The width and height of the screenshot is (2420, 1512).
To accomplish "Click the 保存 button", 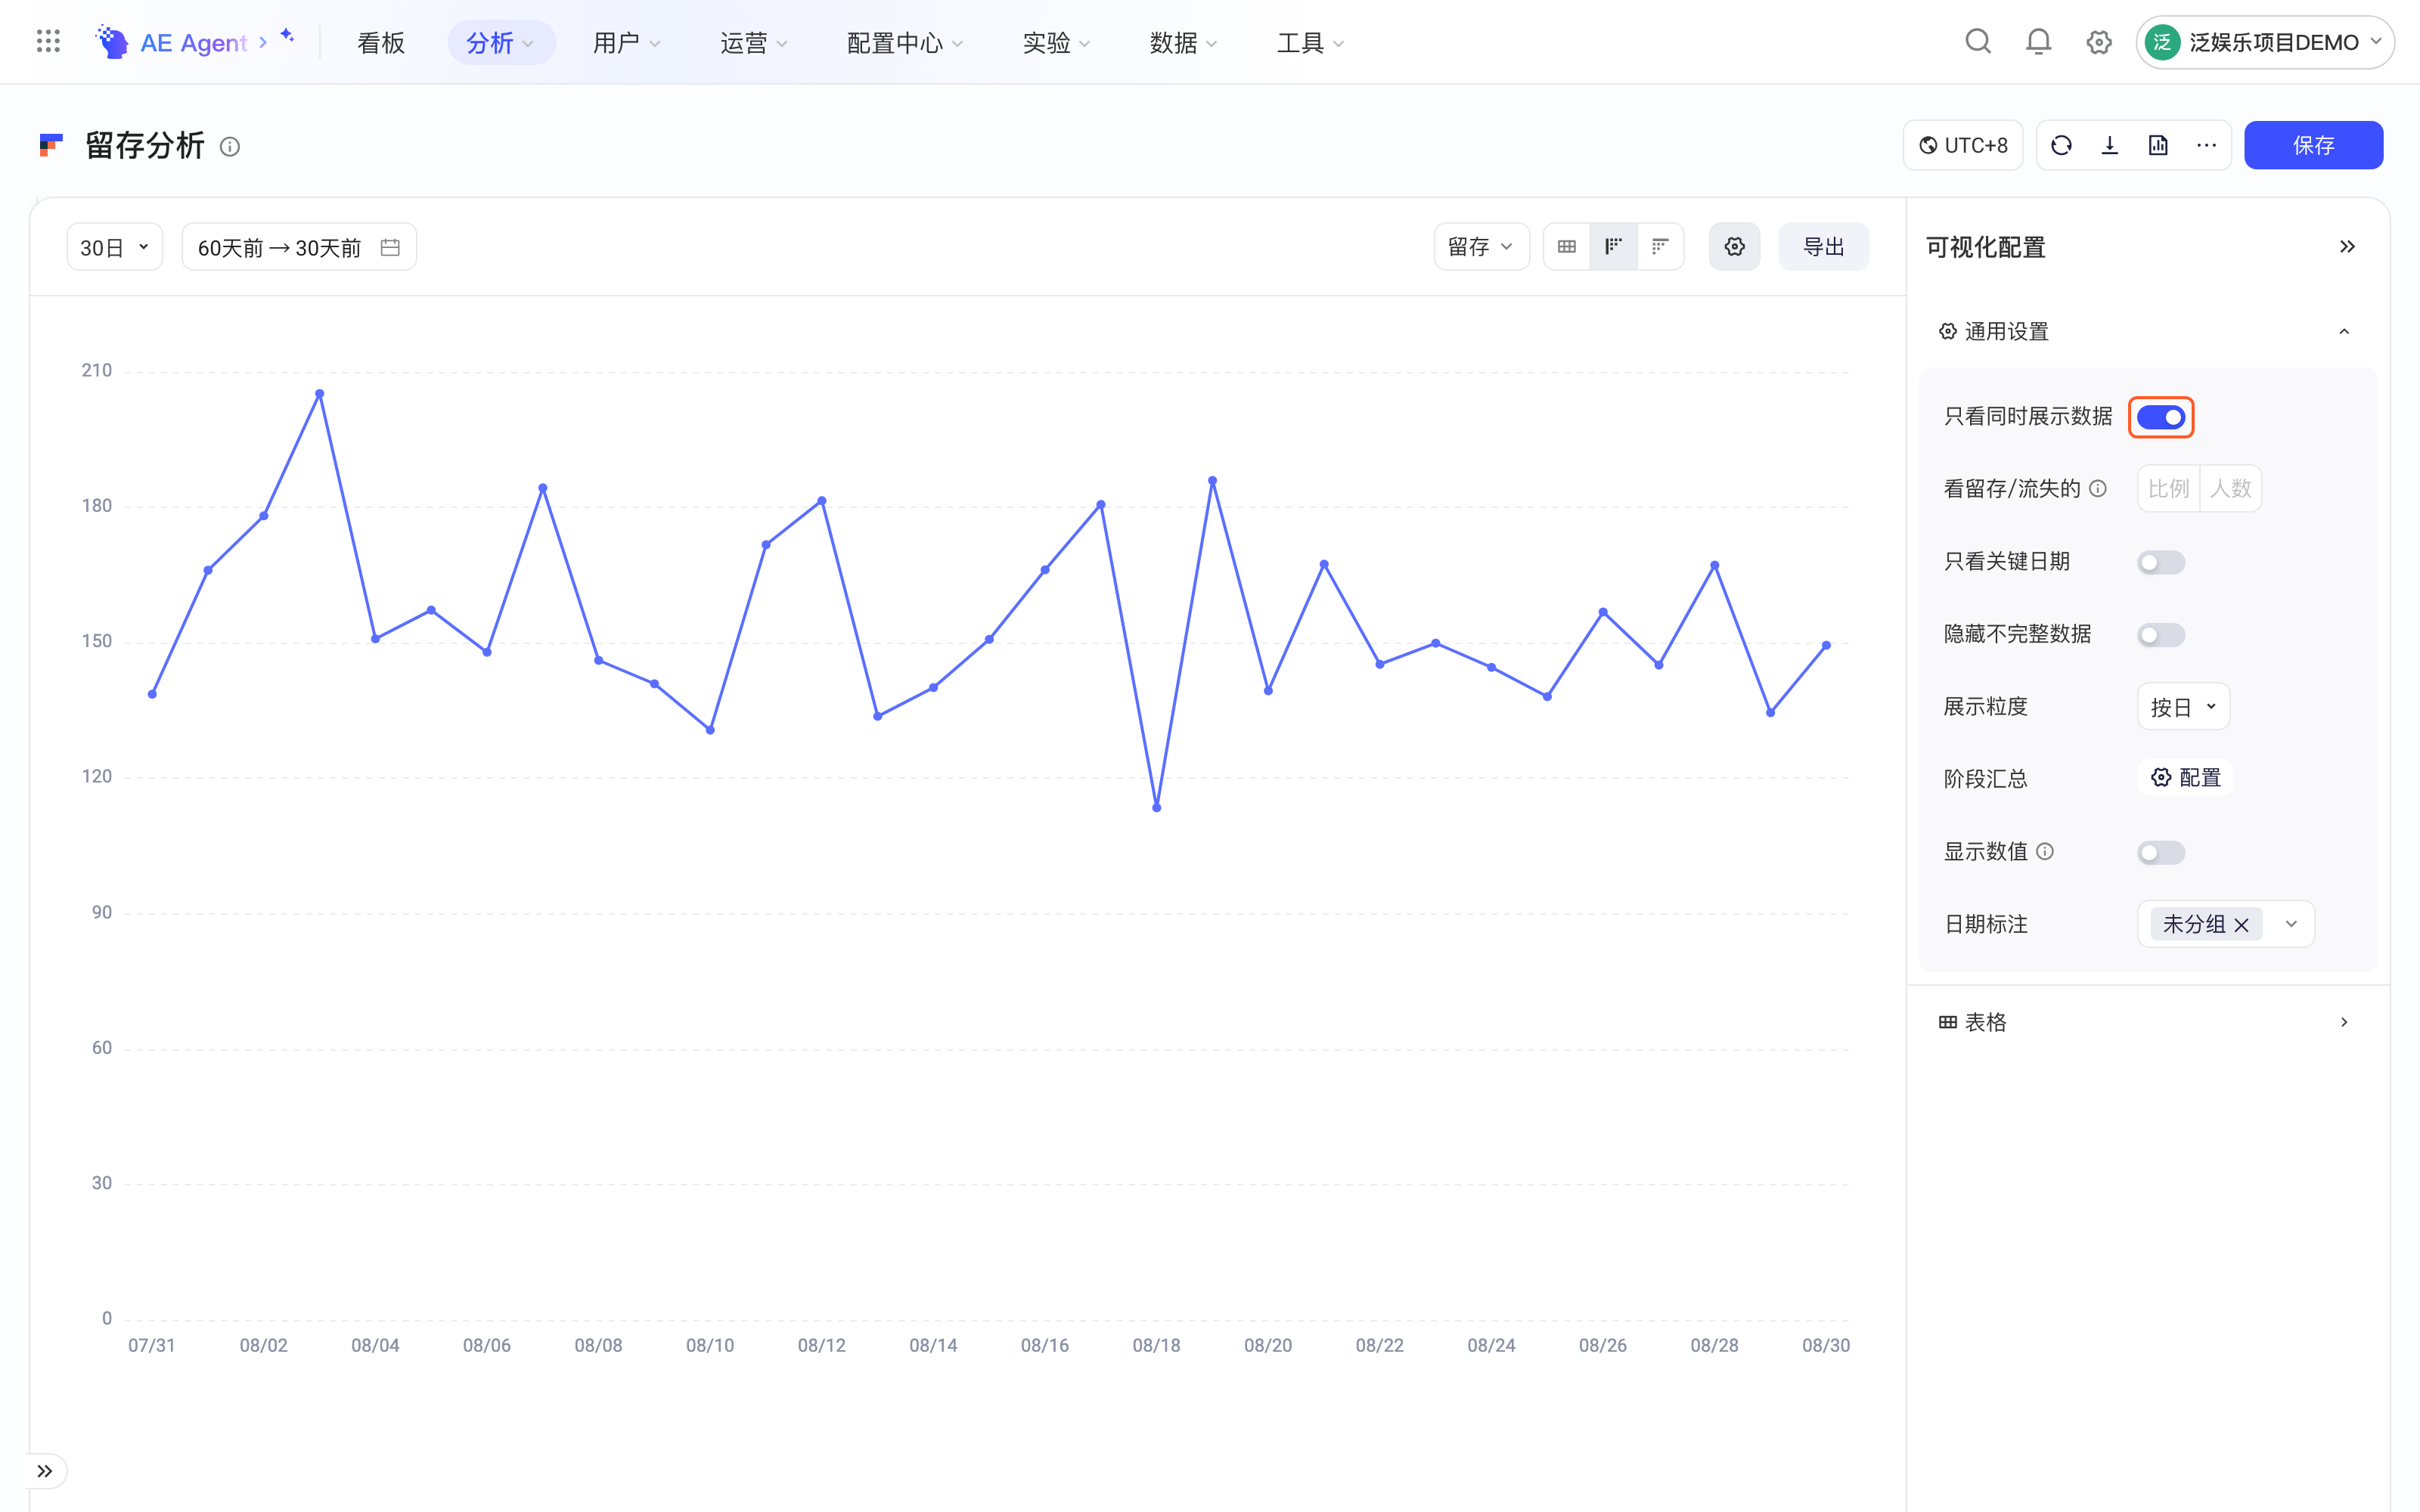I will [2313, 146].
